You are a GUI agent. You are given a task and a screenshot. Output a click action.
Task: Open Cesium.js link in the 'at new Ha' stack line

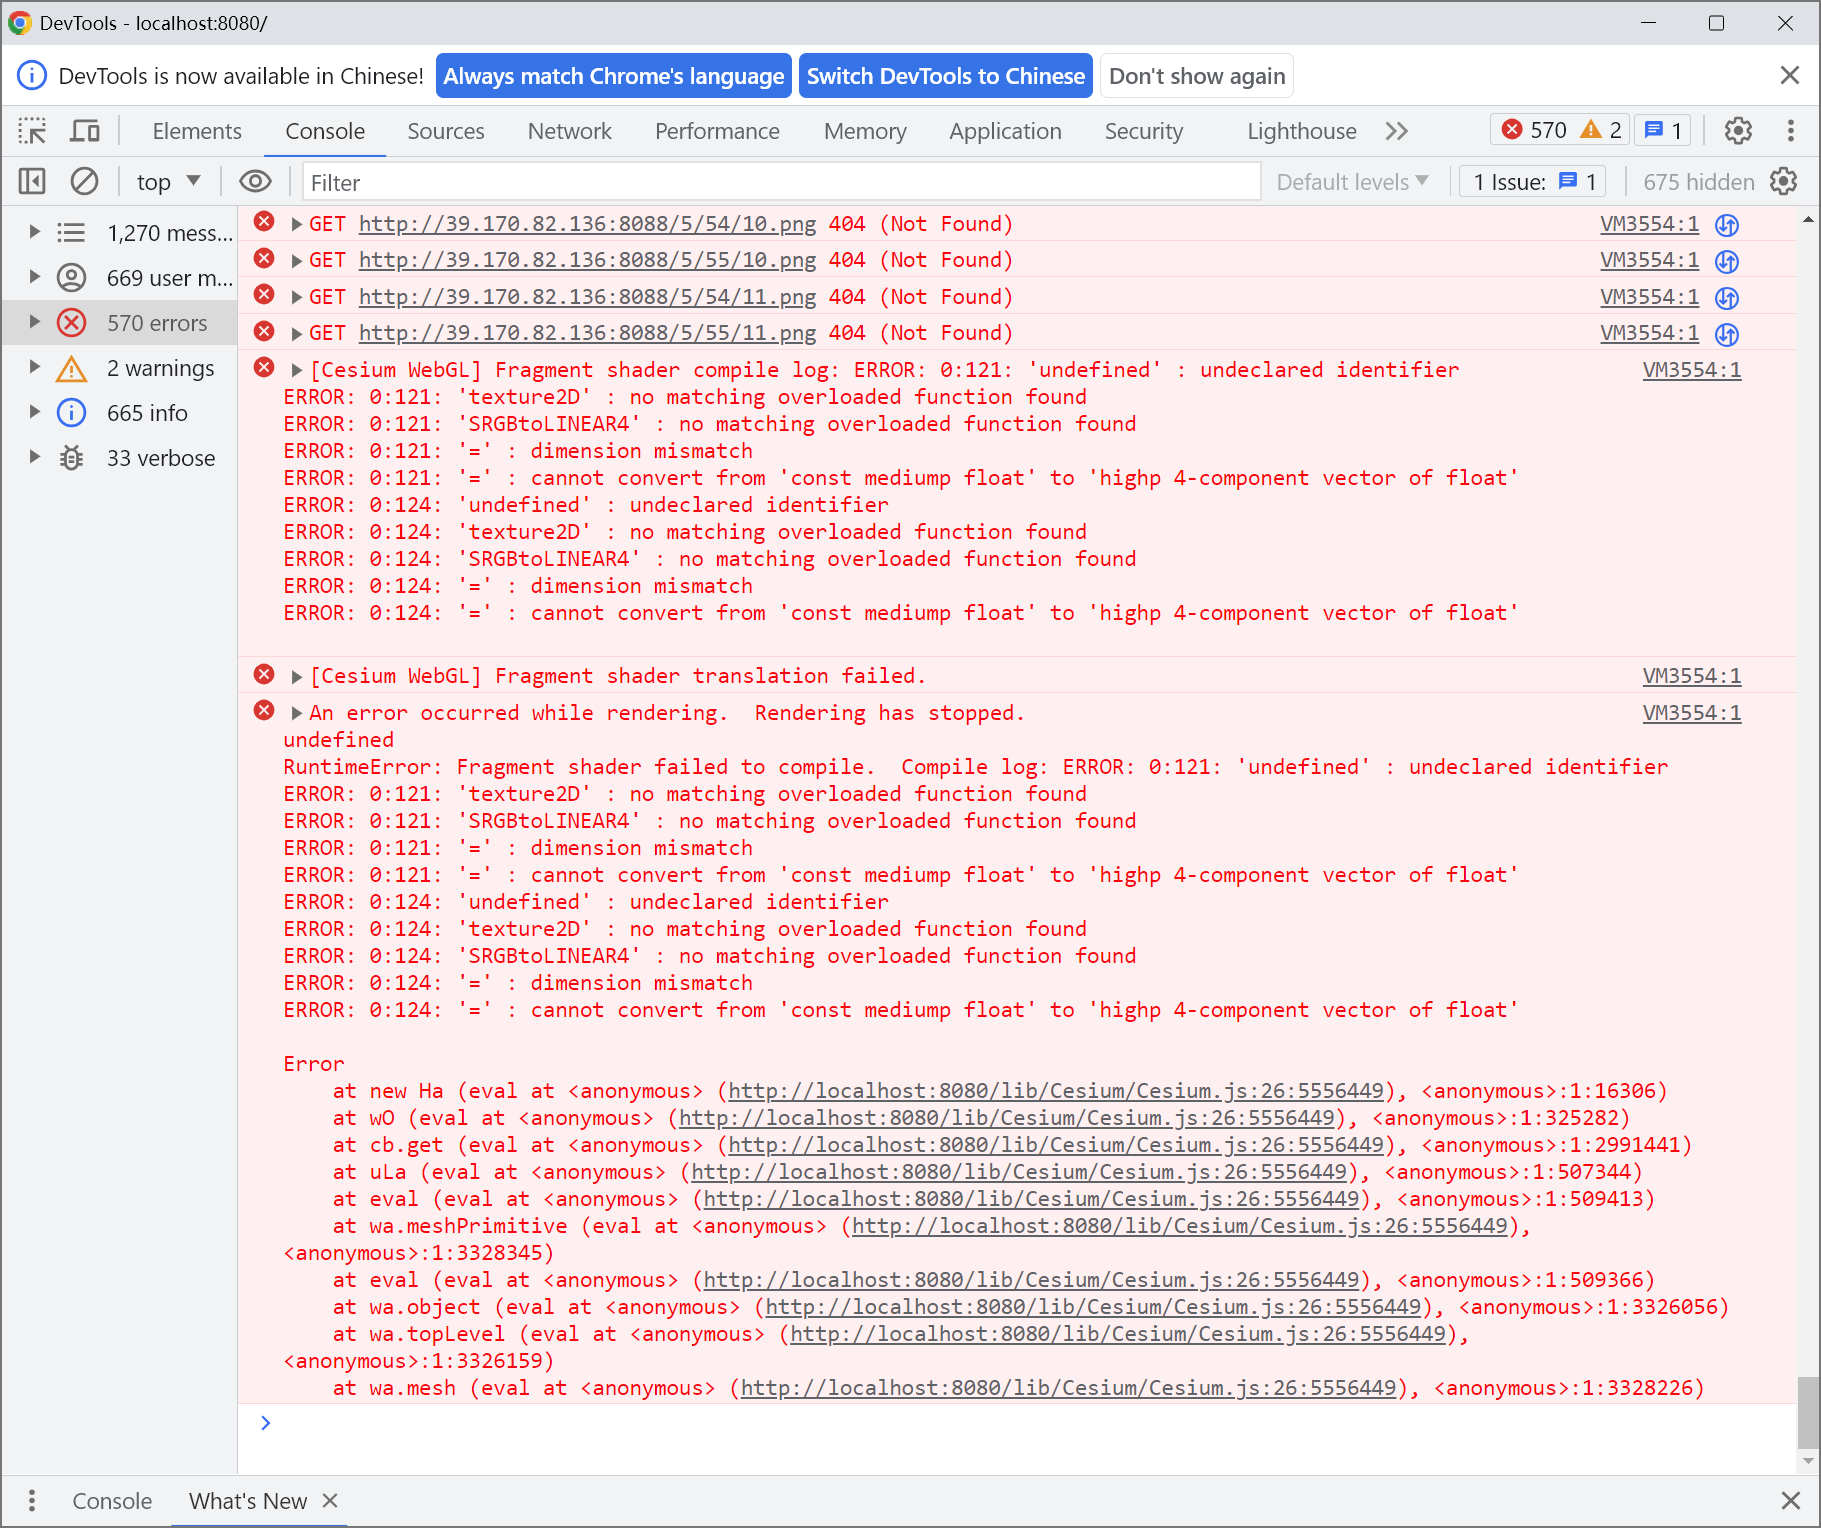tap(1056, 1091)
